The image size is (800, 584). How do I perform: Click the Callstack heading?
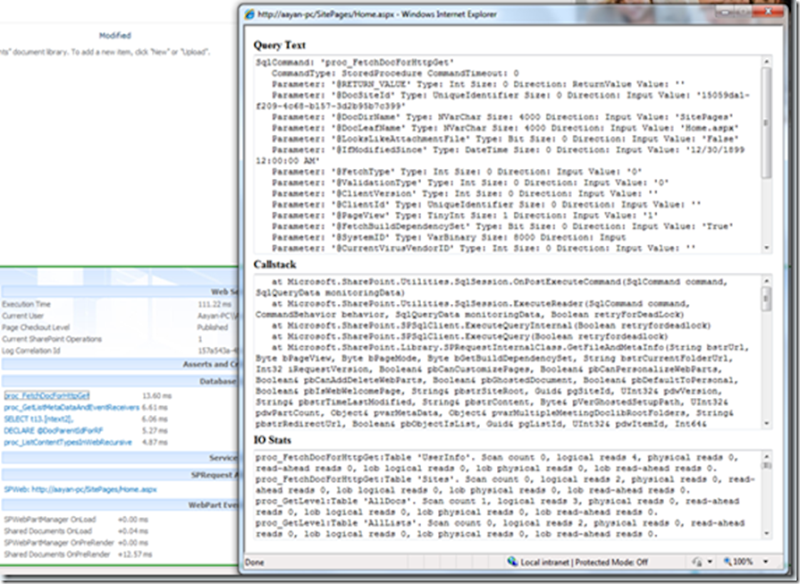(274, 264)
